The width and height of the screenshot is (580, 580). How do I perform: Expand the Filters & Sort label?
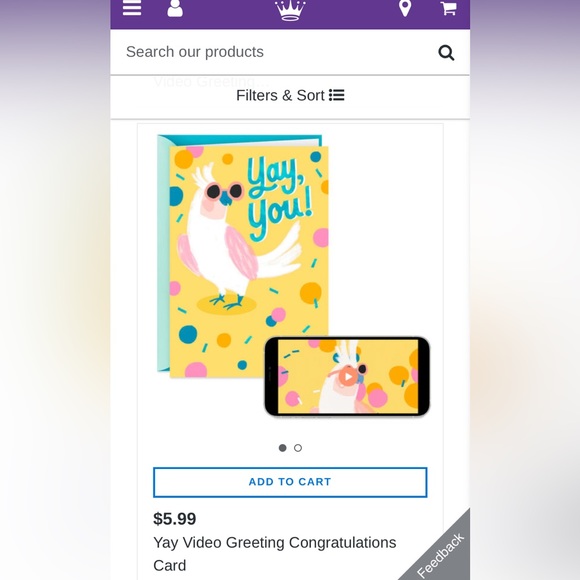(280, 95)
